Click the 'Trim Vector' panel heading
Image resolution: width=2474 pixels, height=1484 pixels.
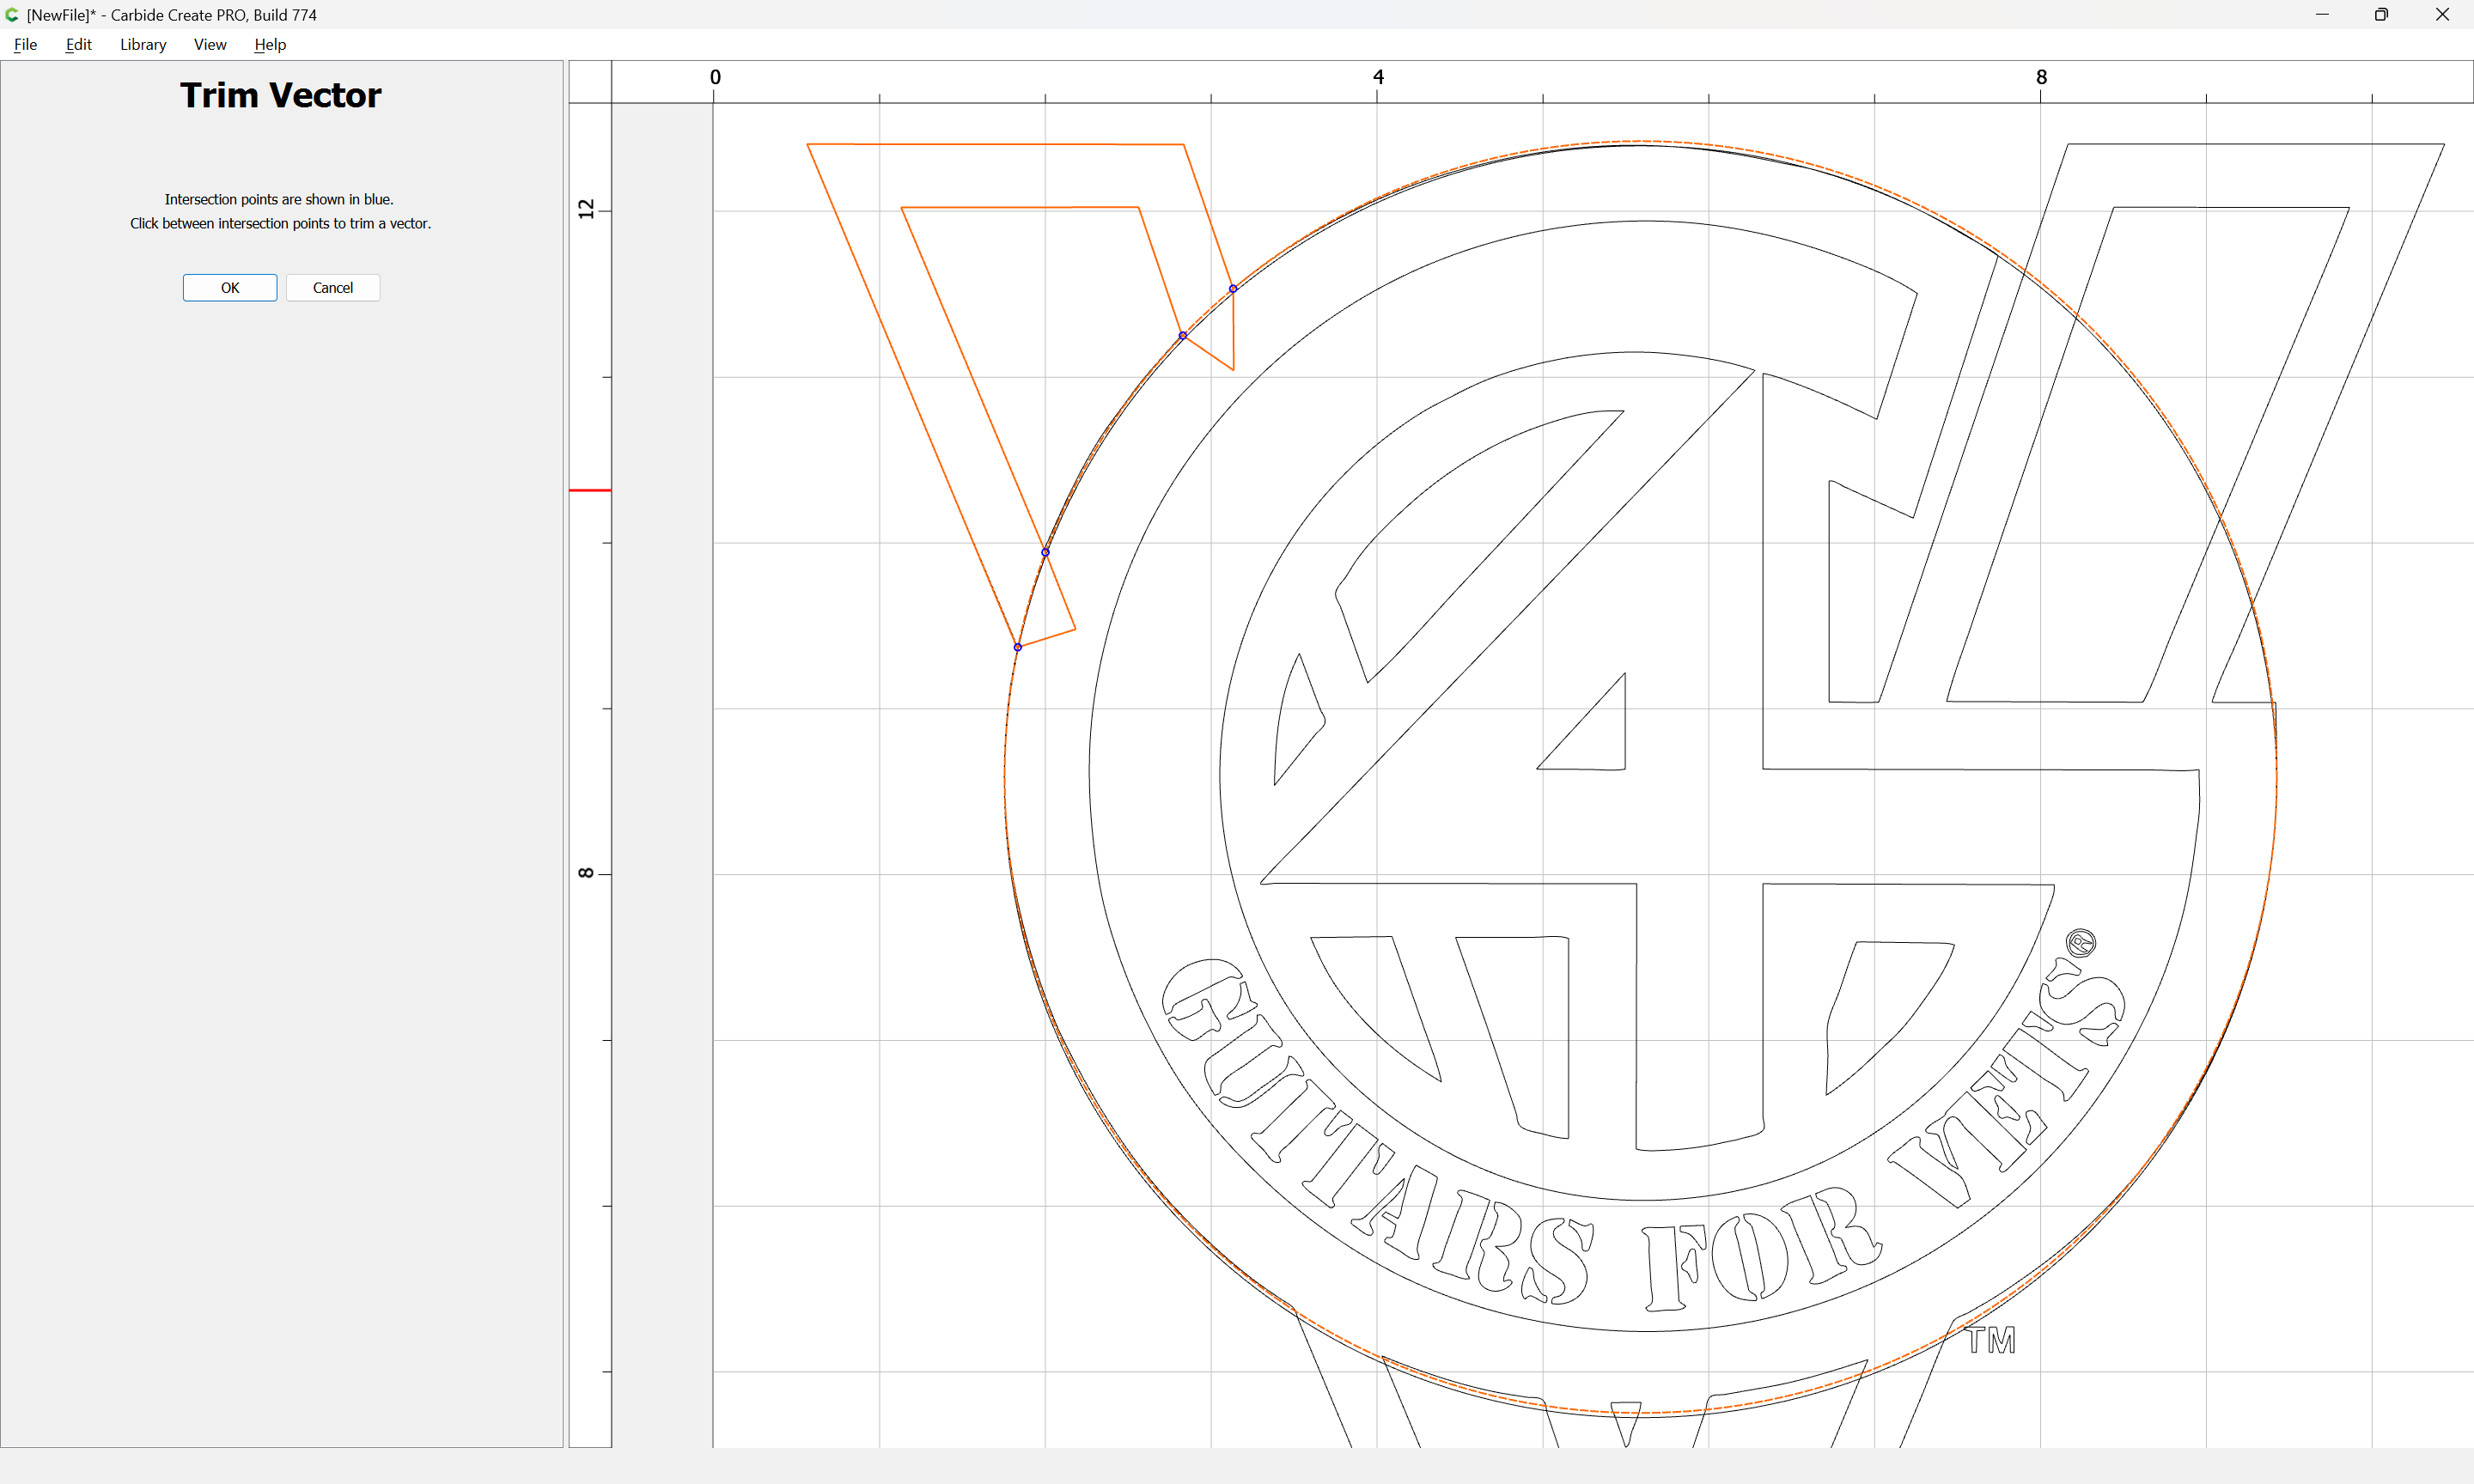(281, 95)
